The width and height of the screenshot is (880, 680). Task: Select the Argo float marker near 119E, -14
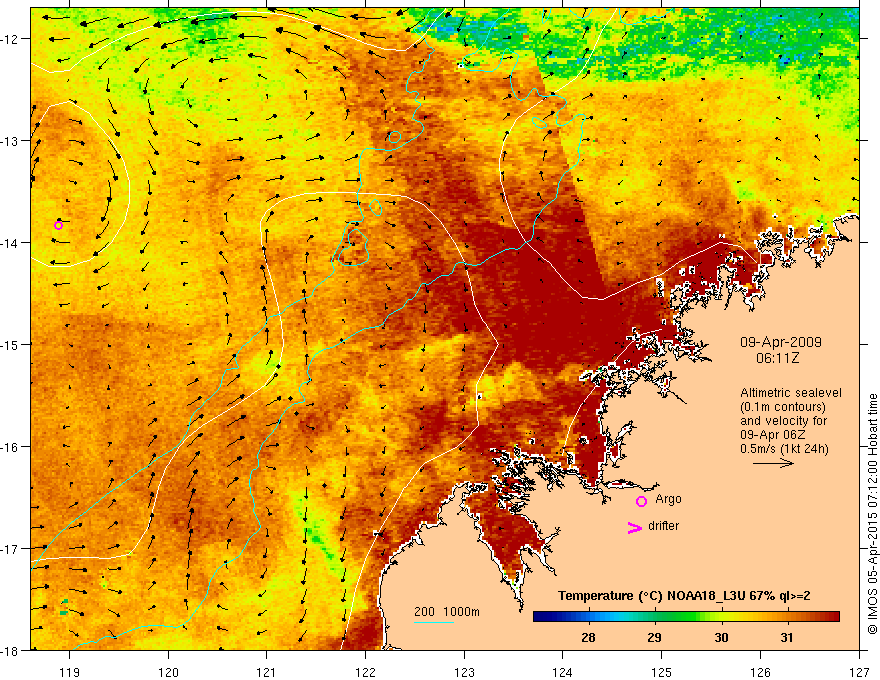tap(58, 226)
